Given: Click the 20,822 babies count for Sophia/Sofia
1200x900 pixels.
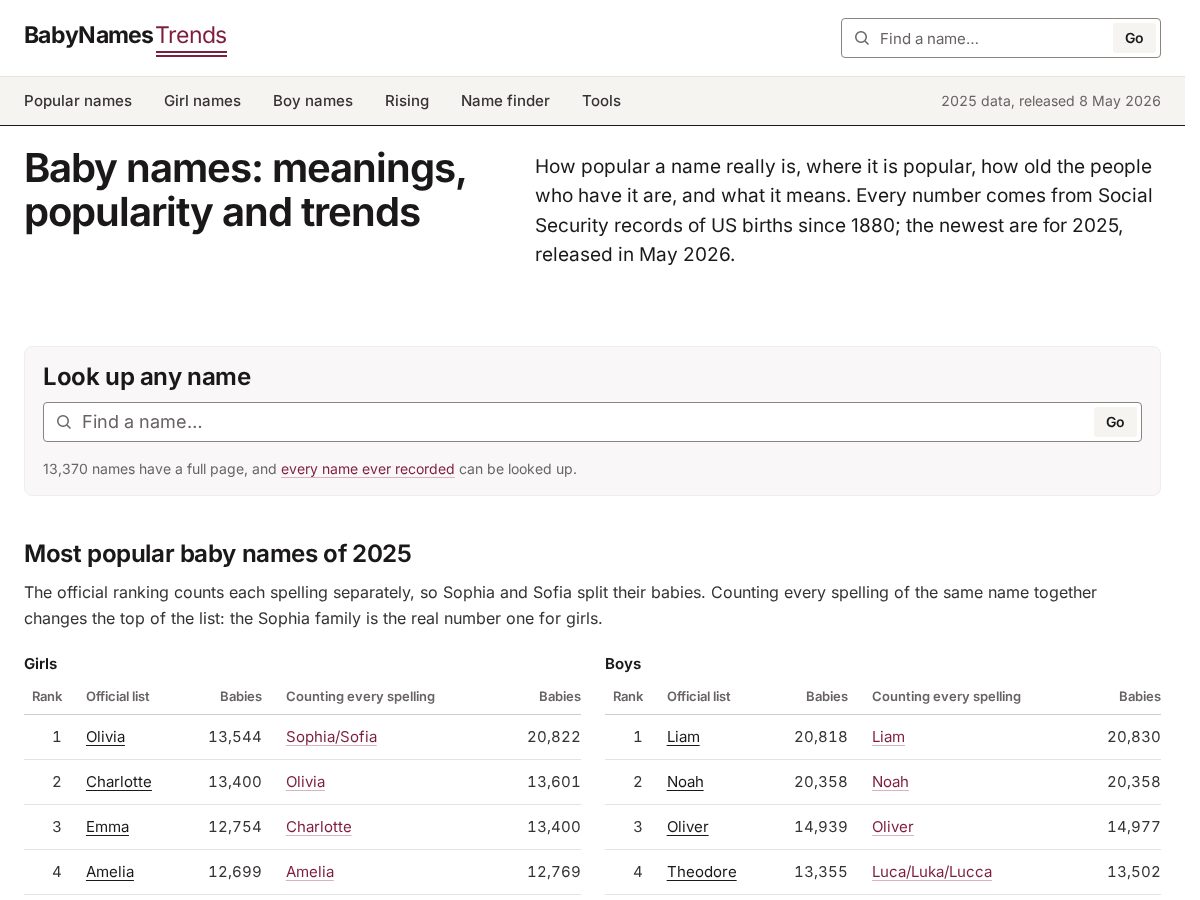Looking at the screenshot, I should [x=554, y=737].
